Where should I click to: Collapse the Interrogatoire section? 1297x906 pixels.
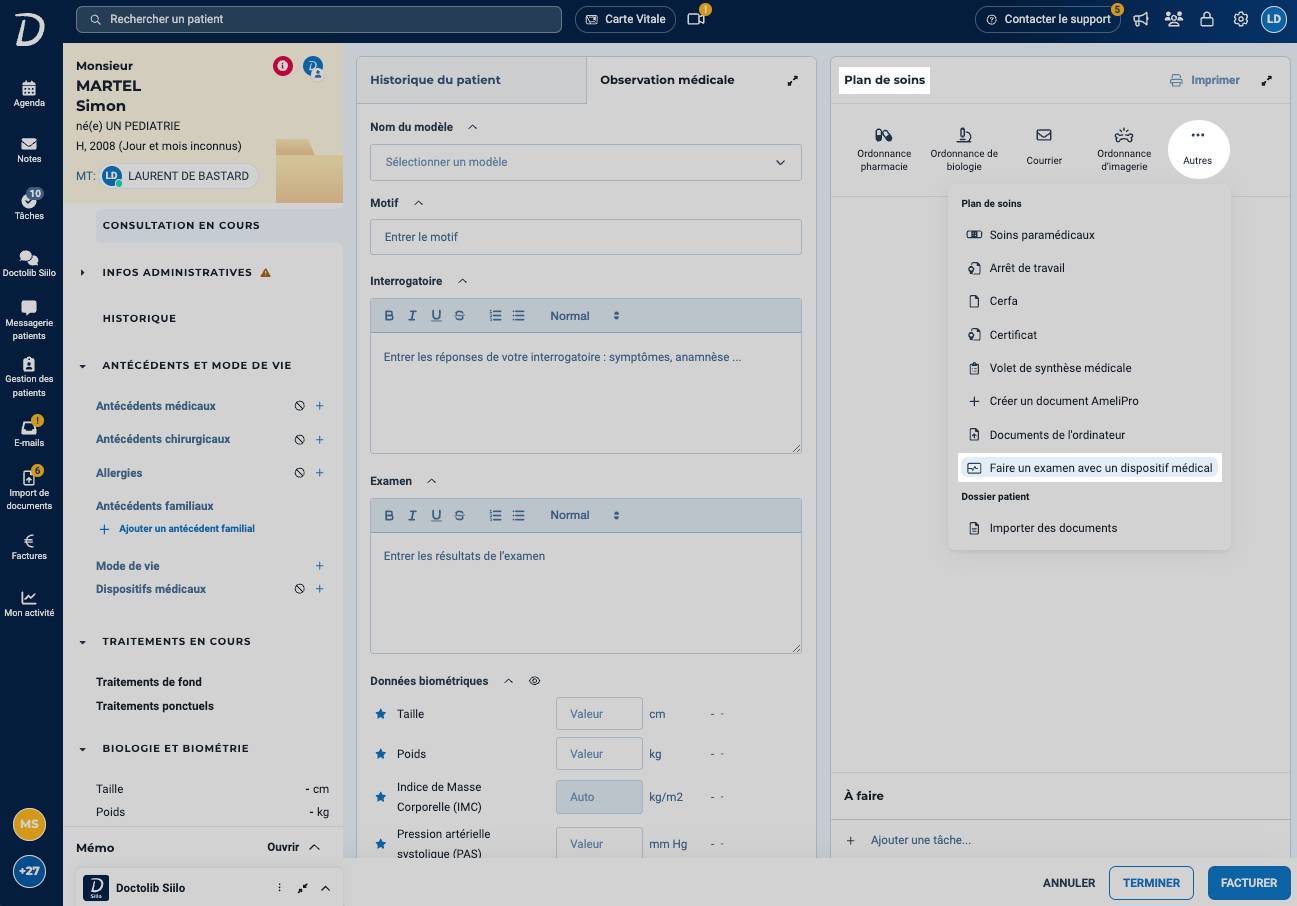click(x=462, y=281)
